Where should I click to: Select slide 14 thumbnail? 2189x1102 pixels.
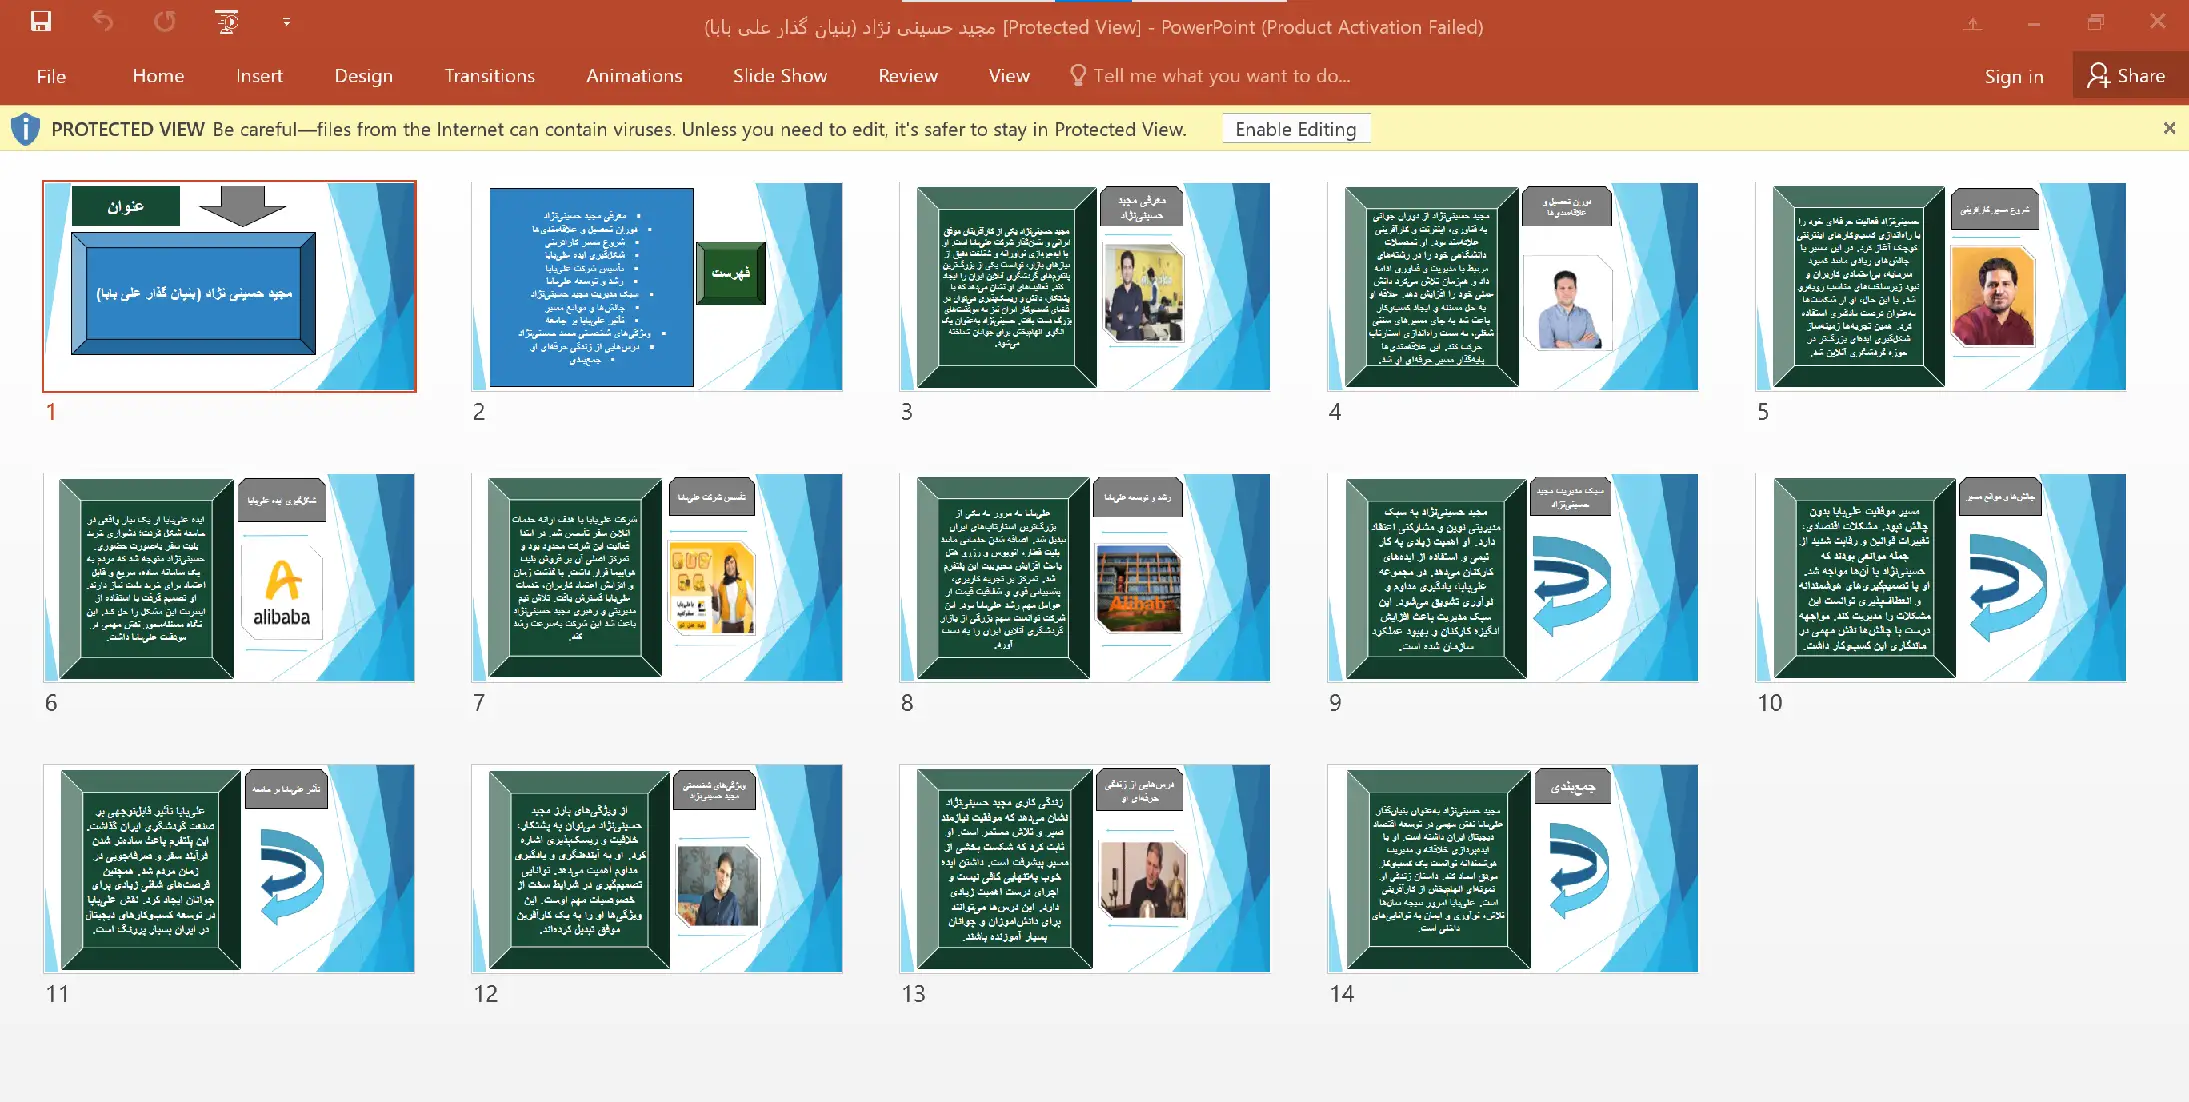click(x=1512, y=868)
